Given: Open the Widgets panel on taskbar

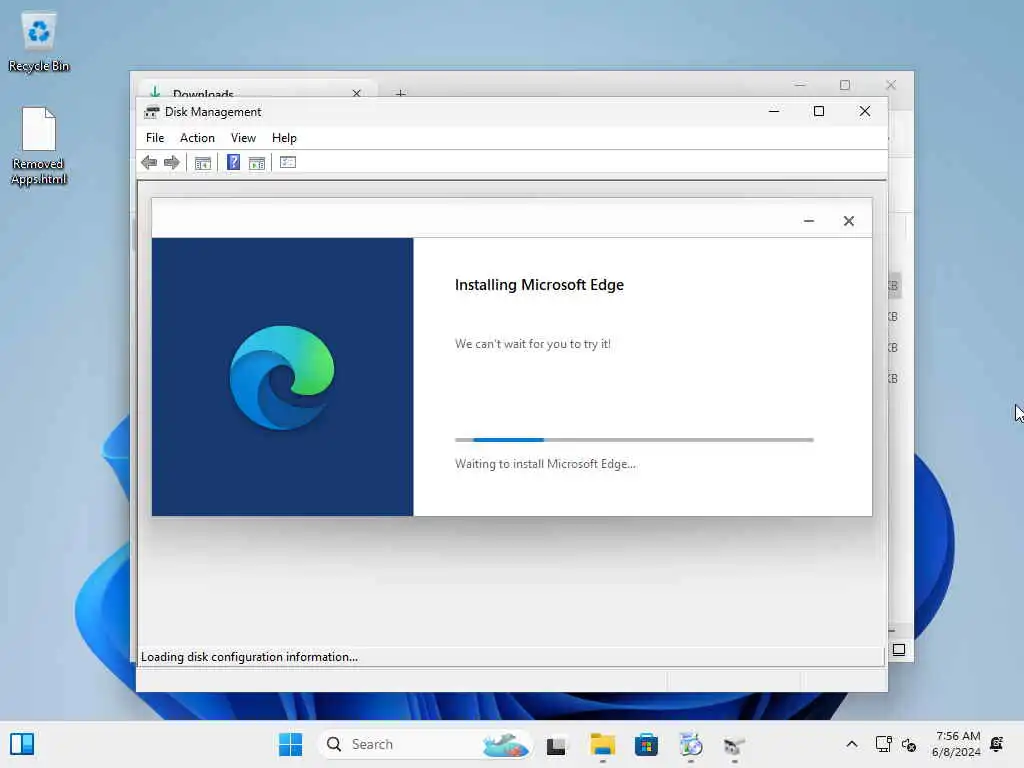Looking at the screenshot, I should tap(22, 744).
